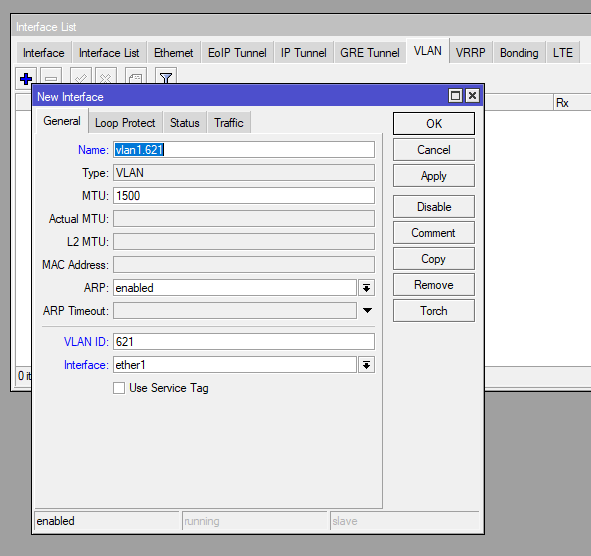Viewport: 591px width, 556px height.
Task: Open the Bonding tab
Action: [519, 53]
